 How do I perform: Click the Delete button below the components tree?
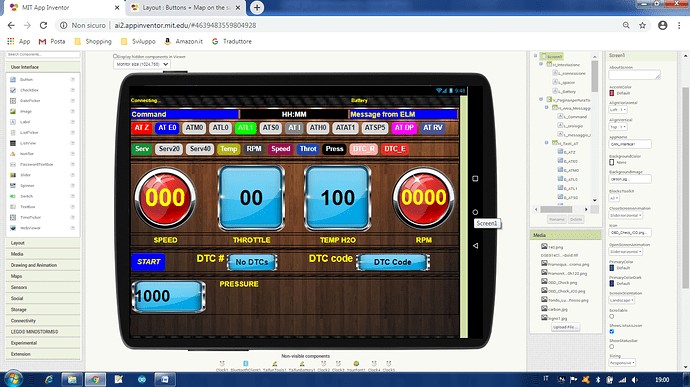(x=576, y=219)
